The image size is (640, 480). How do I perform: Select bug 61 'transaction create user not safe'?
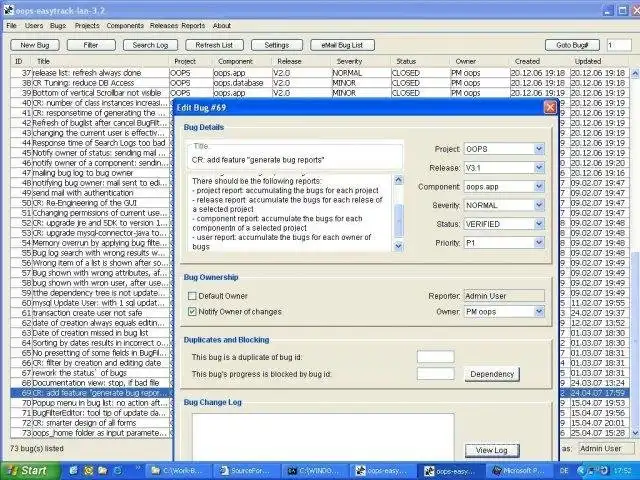tap(90, 313)
